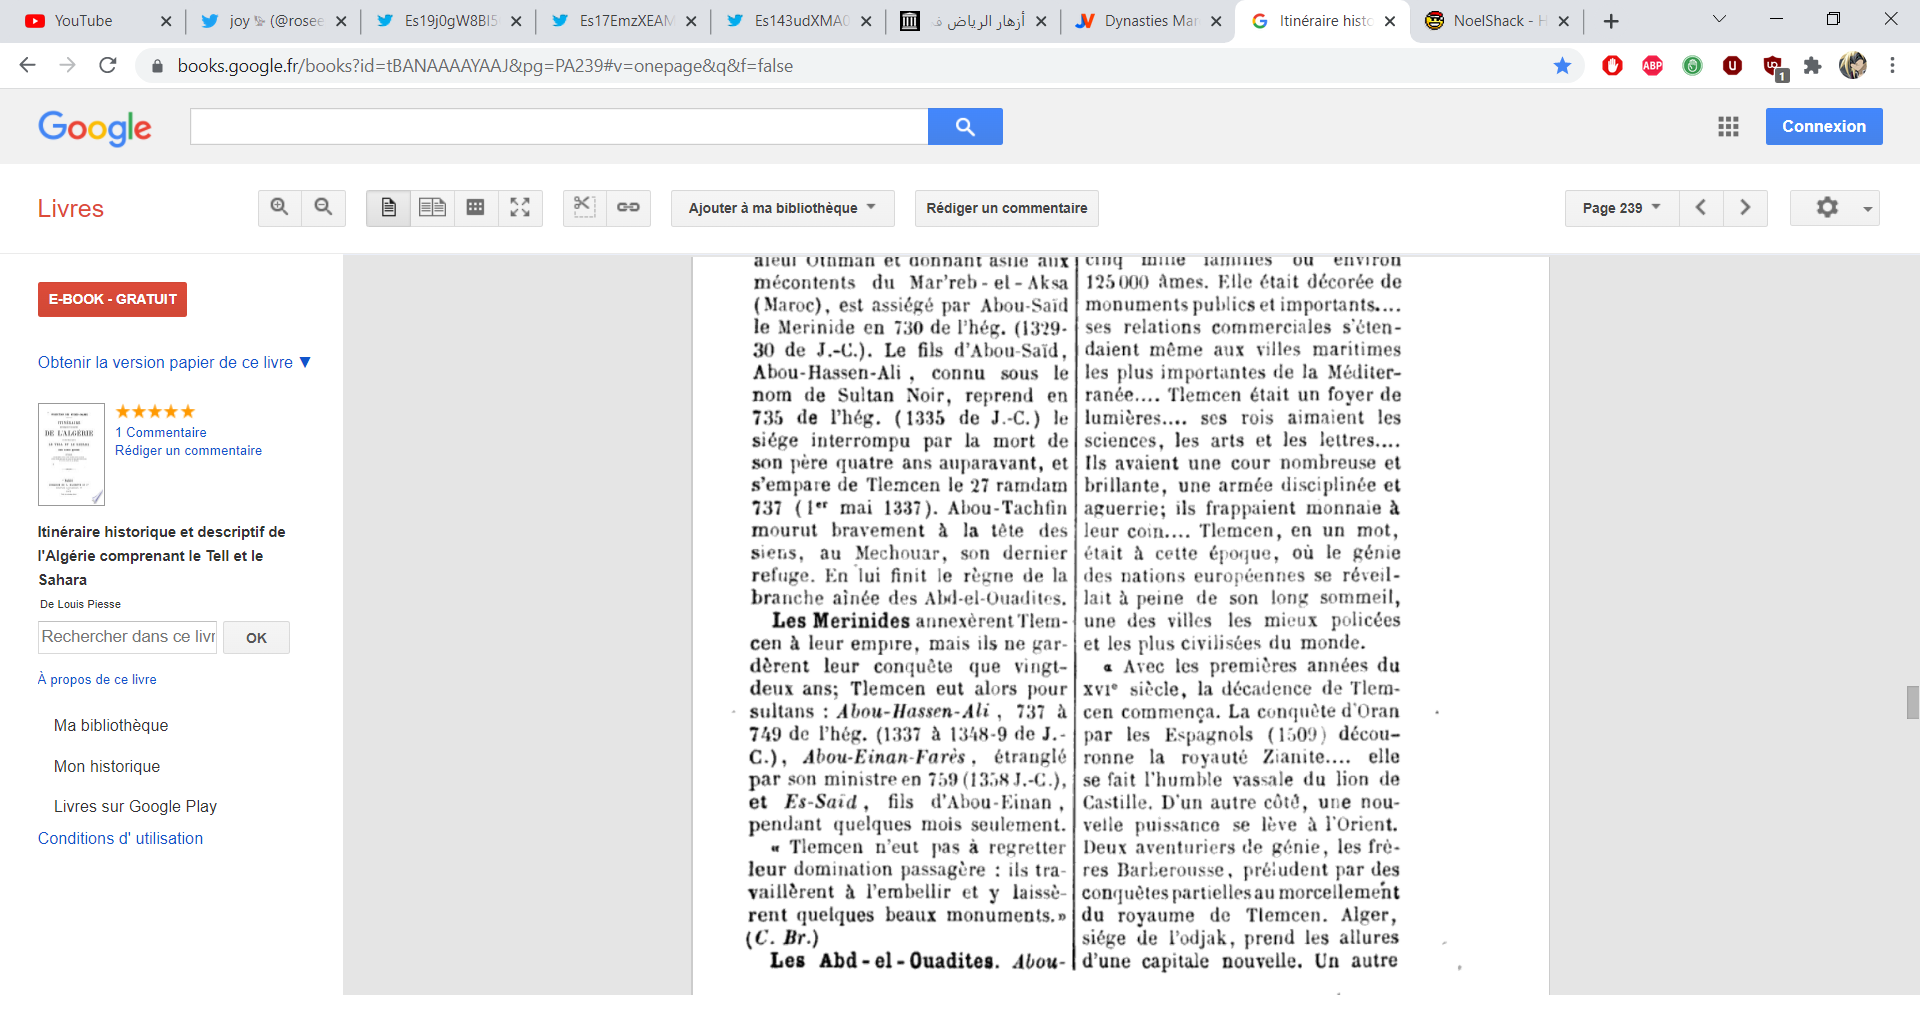Open the tab search chevron

(1719, 19)
